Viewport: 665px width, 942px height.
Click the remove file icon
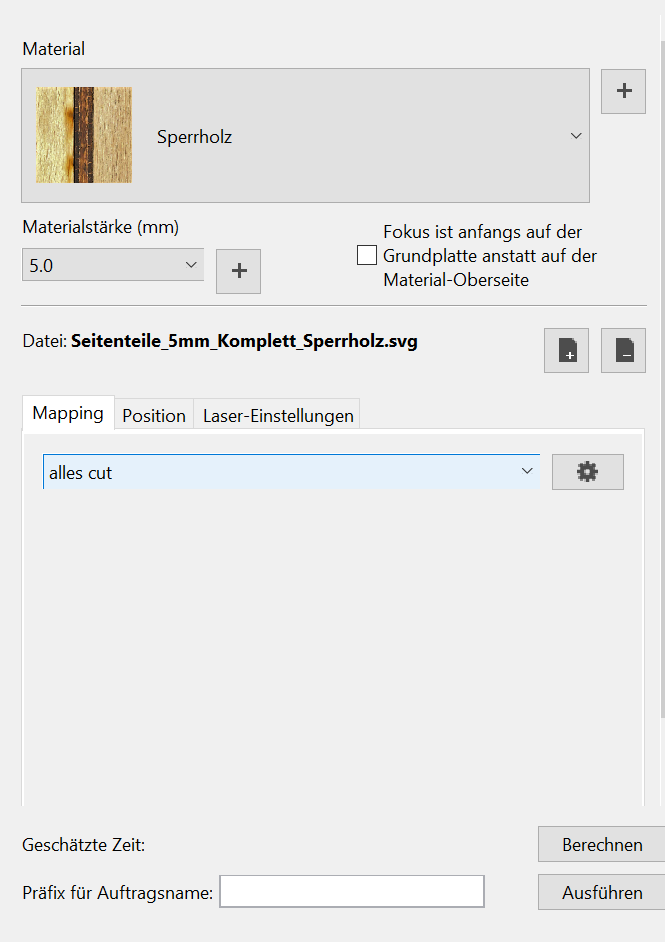pos(623,351)
